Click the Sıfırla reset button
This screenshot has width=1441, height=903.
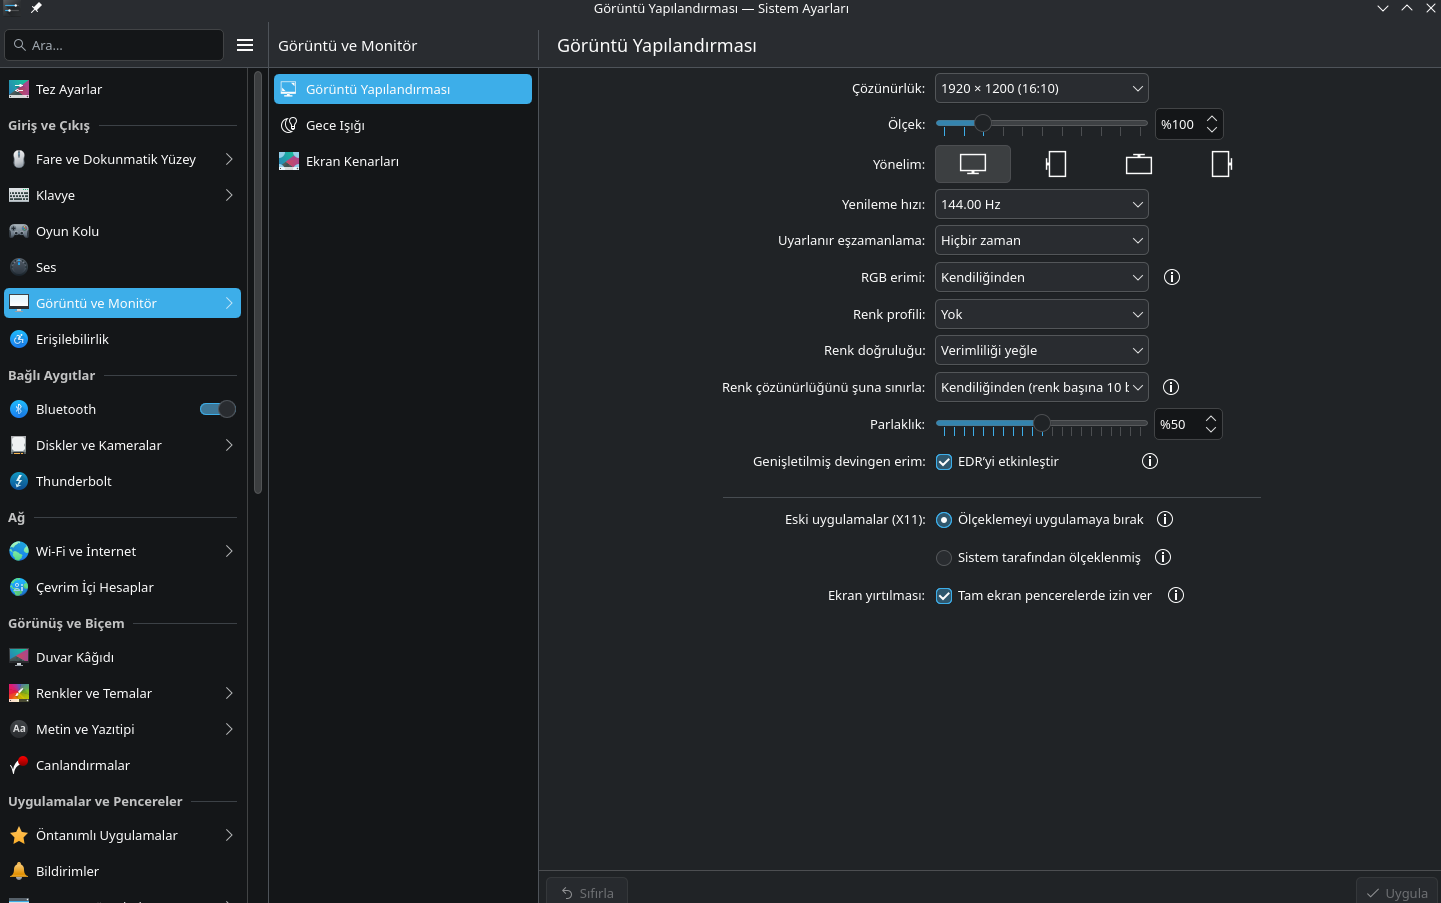tap(587, 892)
